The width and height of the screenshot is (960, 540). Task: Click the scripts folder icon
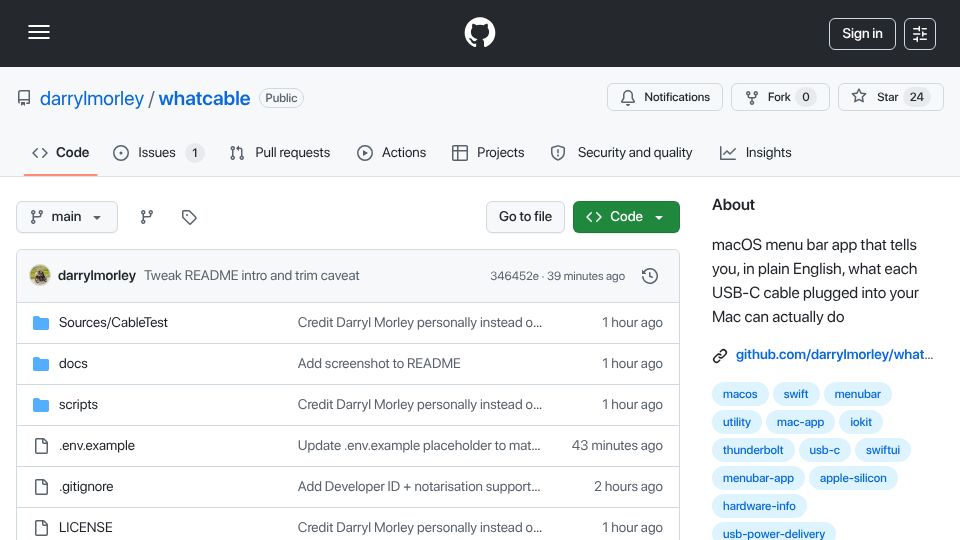tap(41, 405)
